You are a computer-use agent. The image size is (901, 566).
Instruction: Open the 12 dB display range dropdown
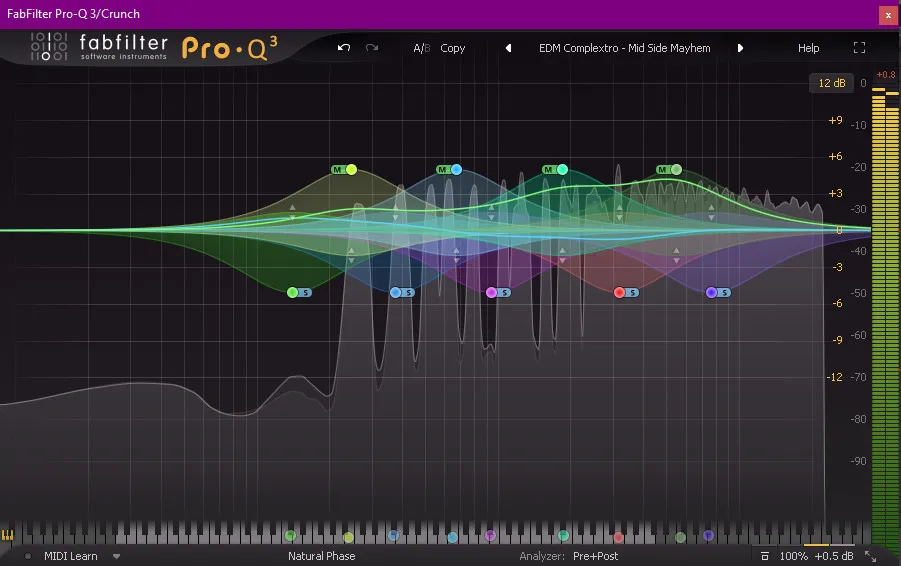(x=832, y=83)
